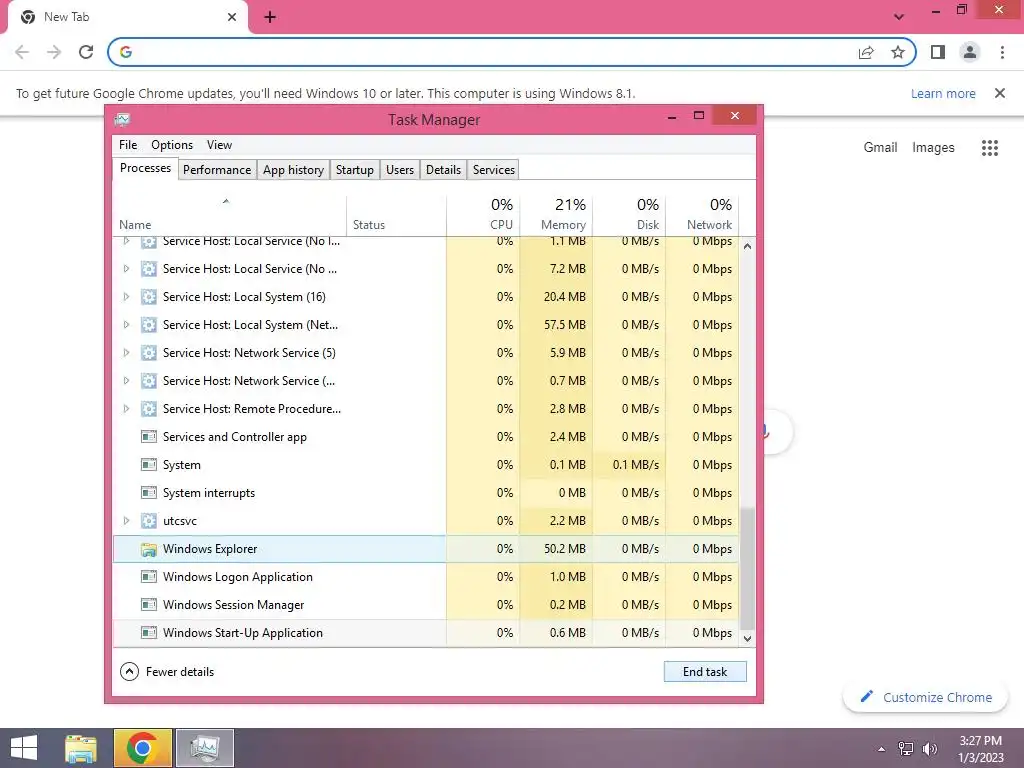Collapse view with Fewer details
Screen dimensions: 1024x768
coord(167,672)
